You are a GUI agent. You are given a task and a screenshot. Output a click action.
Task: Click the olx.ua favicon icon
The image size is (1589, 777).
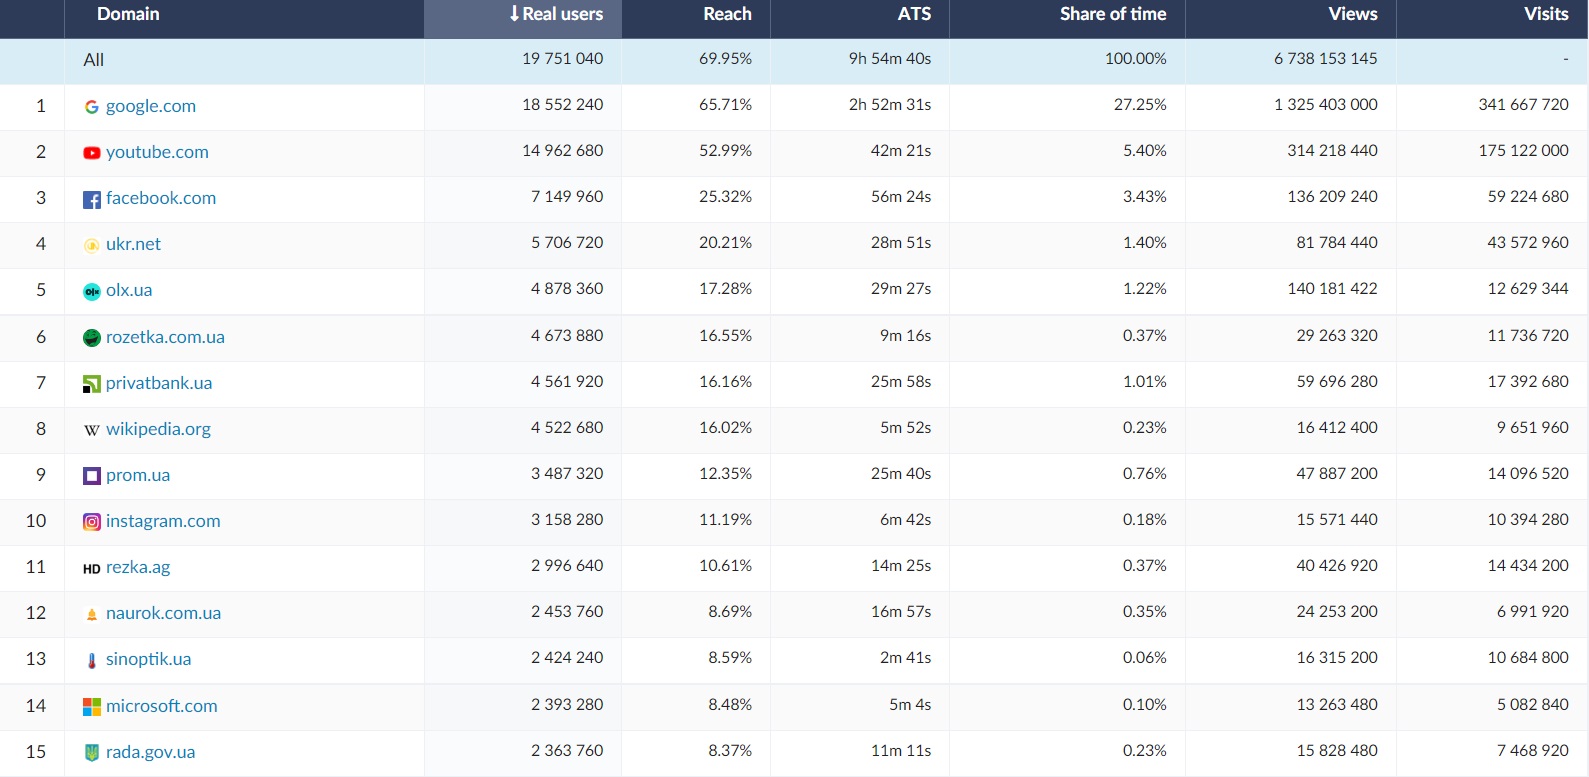pos(91,292)
